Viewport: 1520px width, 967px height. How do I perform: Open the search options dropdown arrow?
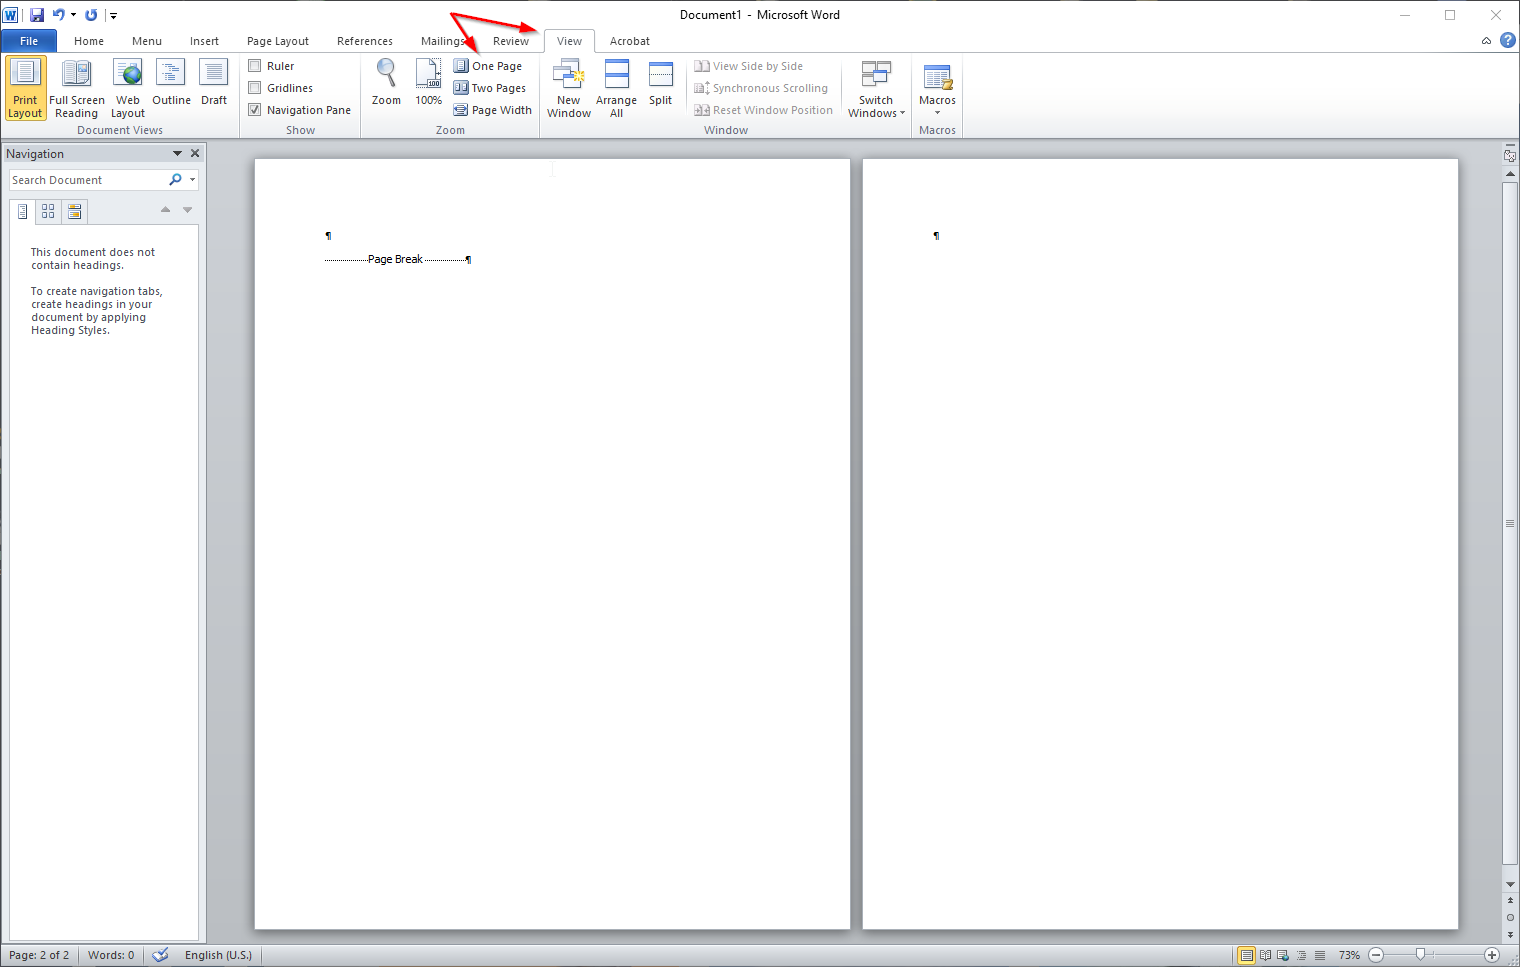click(x=193, y=180)
